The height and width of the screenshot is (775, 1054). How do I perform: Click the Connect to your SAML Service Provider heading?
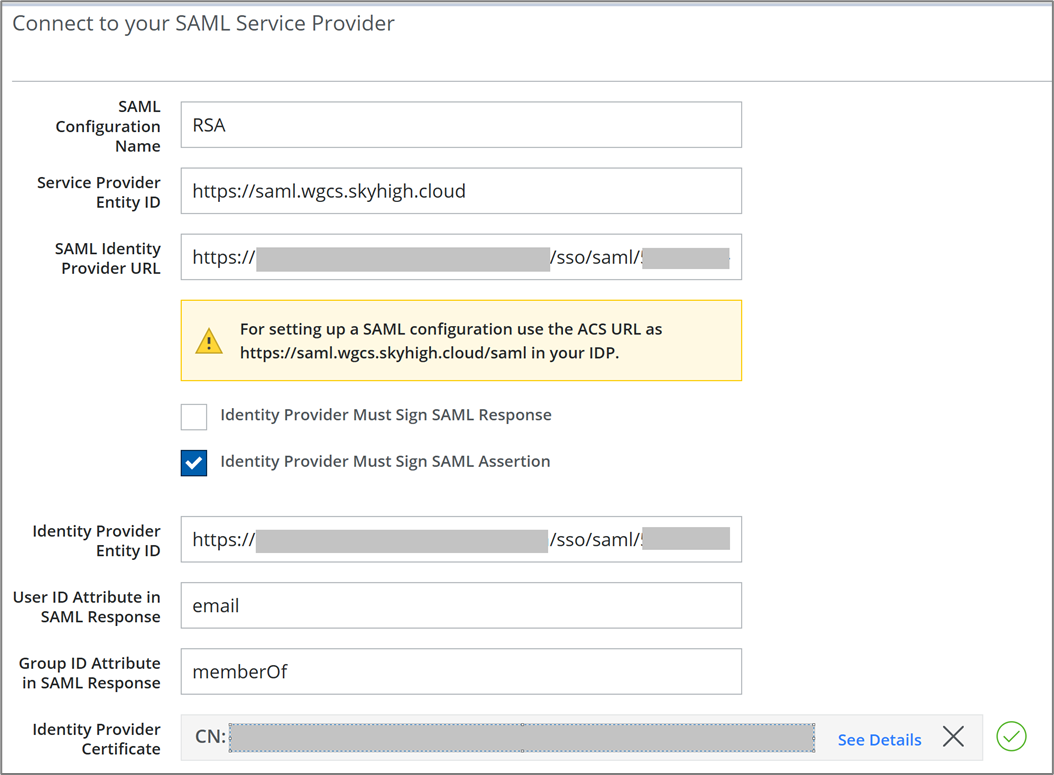[203, 23]
